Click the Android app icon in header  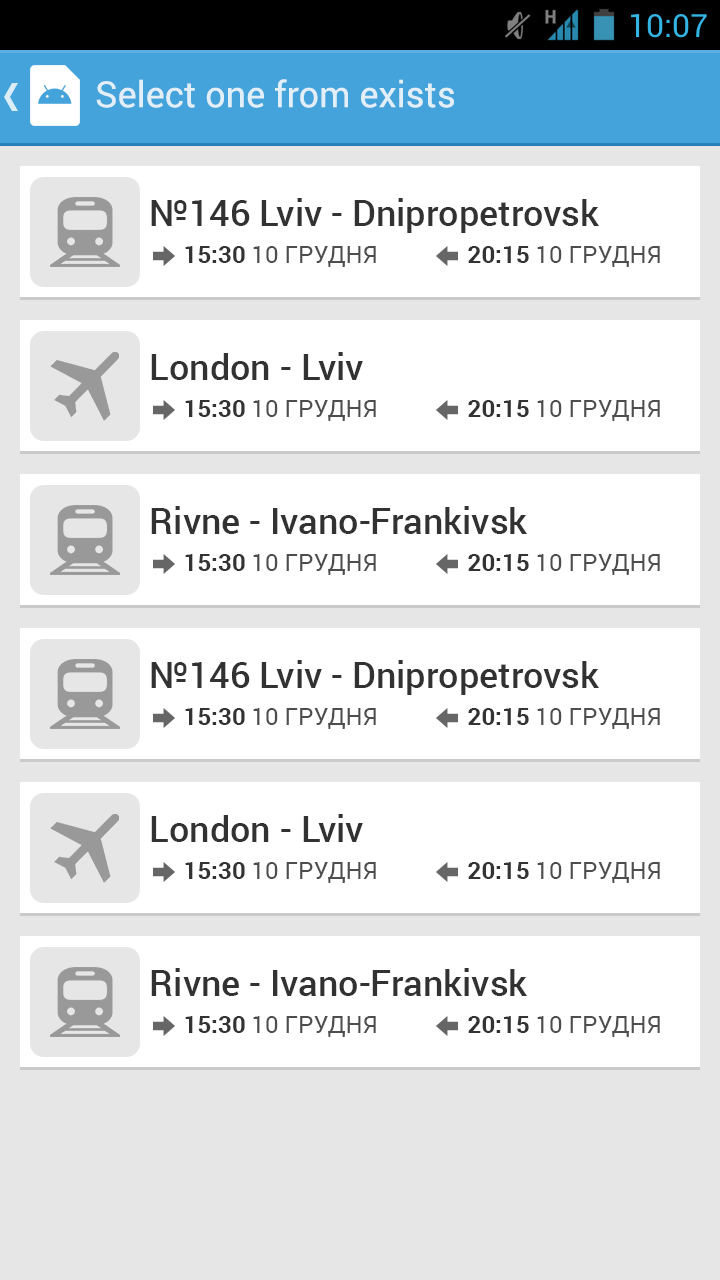pyautogui.click(x=55, y=95)
